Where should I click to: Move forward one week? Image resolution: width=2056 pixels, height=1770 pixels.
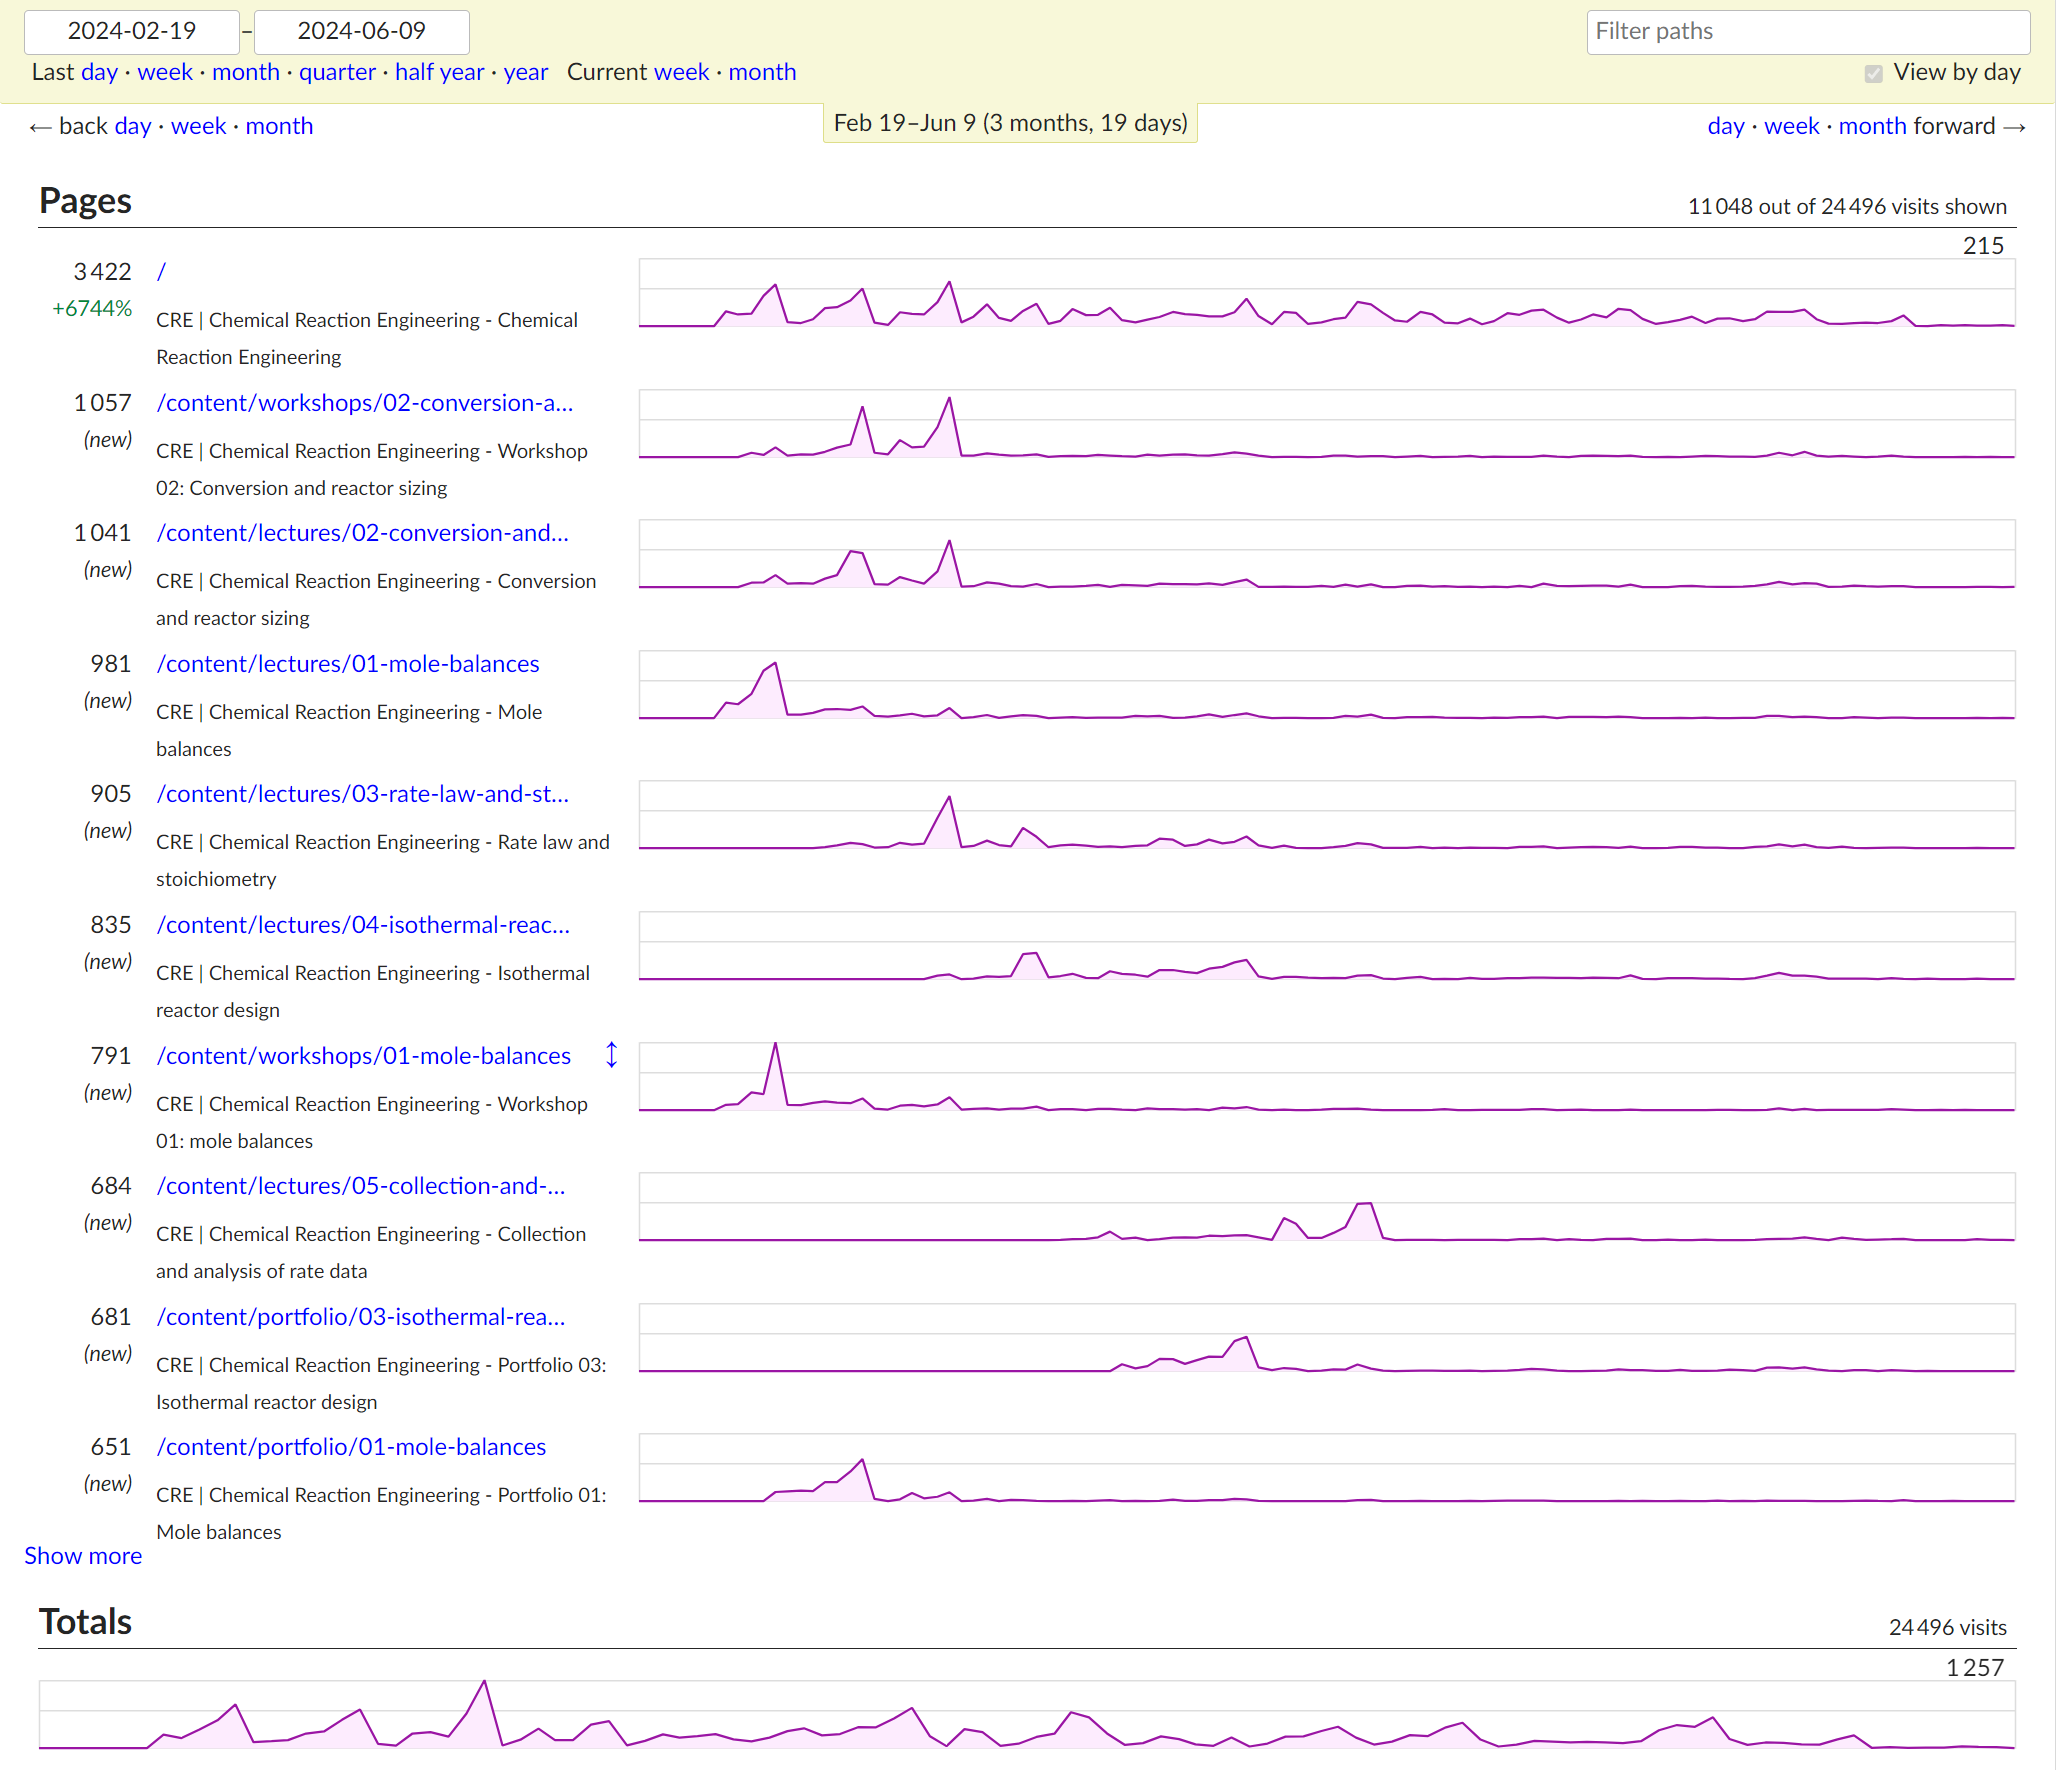(1792, 126)
